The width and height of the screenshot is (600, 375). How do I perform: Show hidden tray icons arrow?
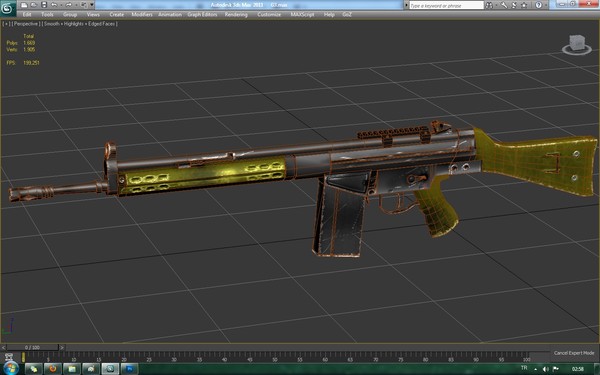point(535,369)
